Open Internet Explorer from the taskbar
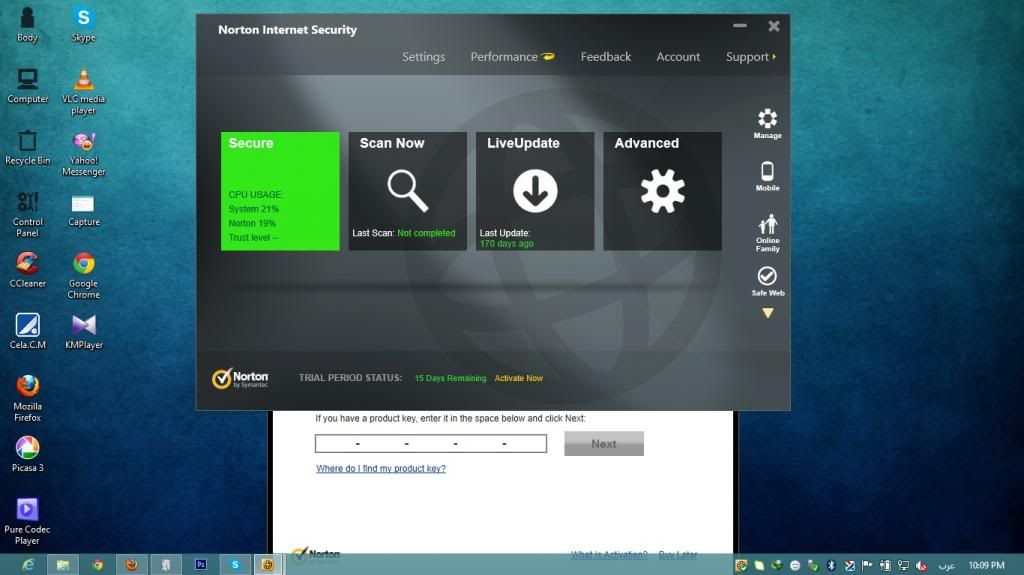The height and width of the screenshot is (575, 1024). (28, 565)
